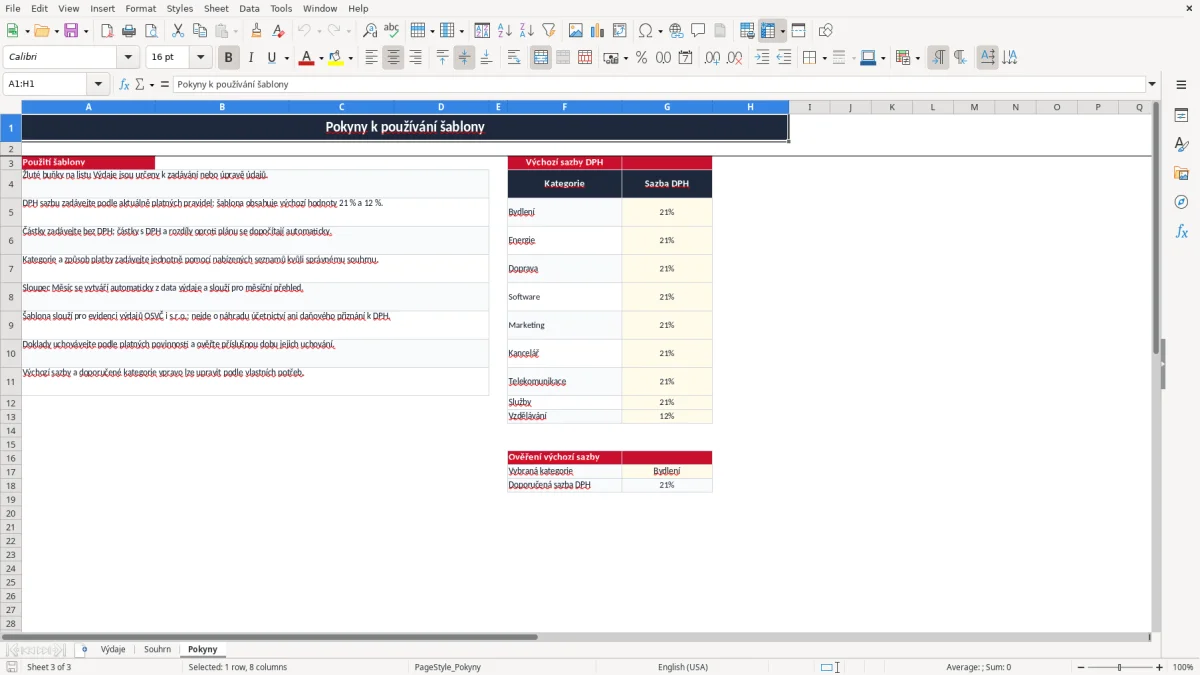Print the spreadsheet with the Print icon
The image size is (1200, 675).
[129, 31]
